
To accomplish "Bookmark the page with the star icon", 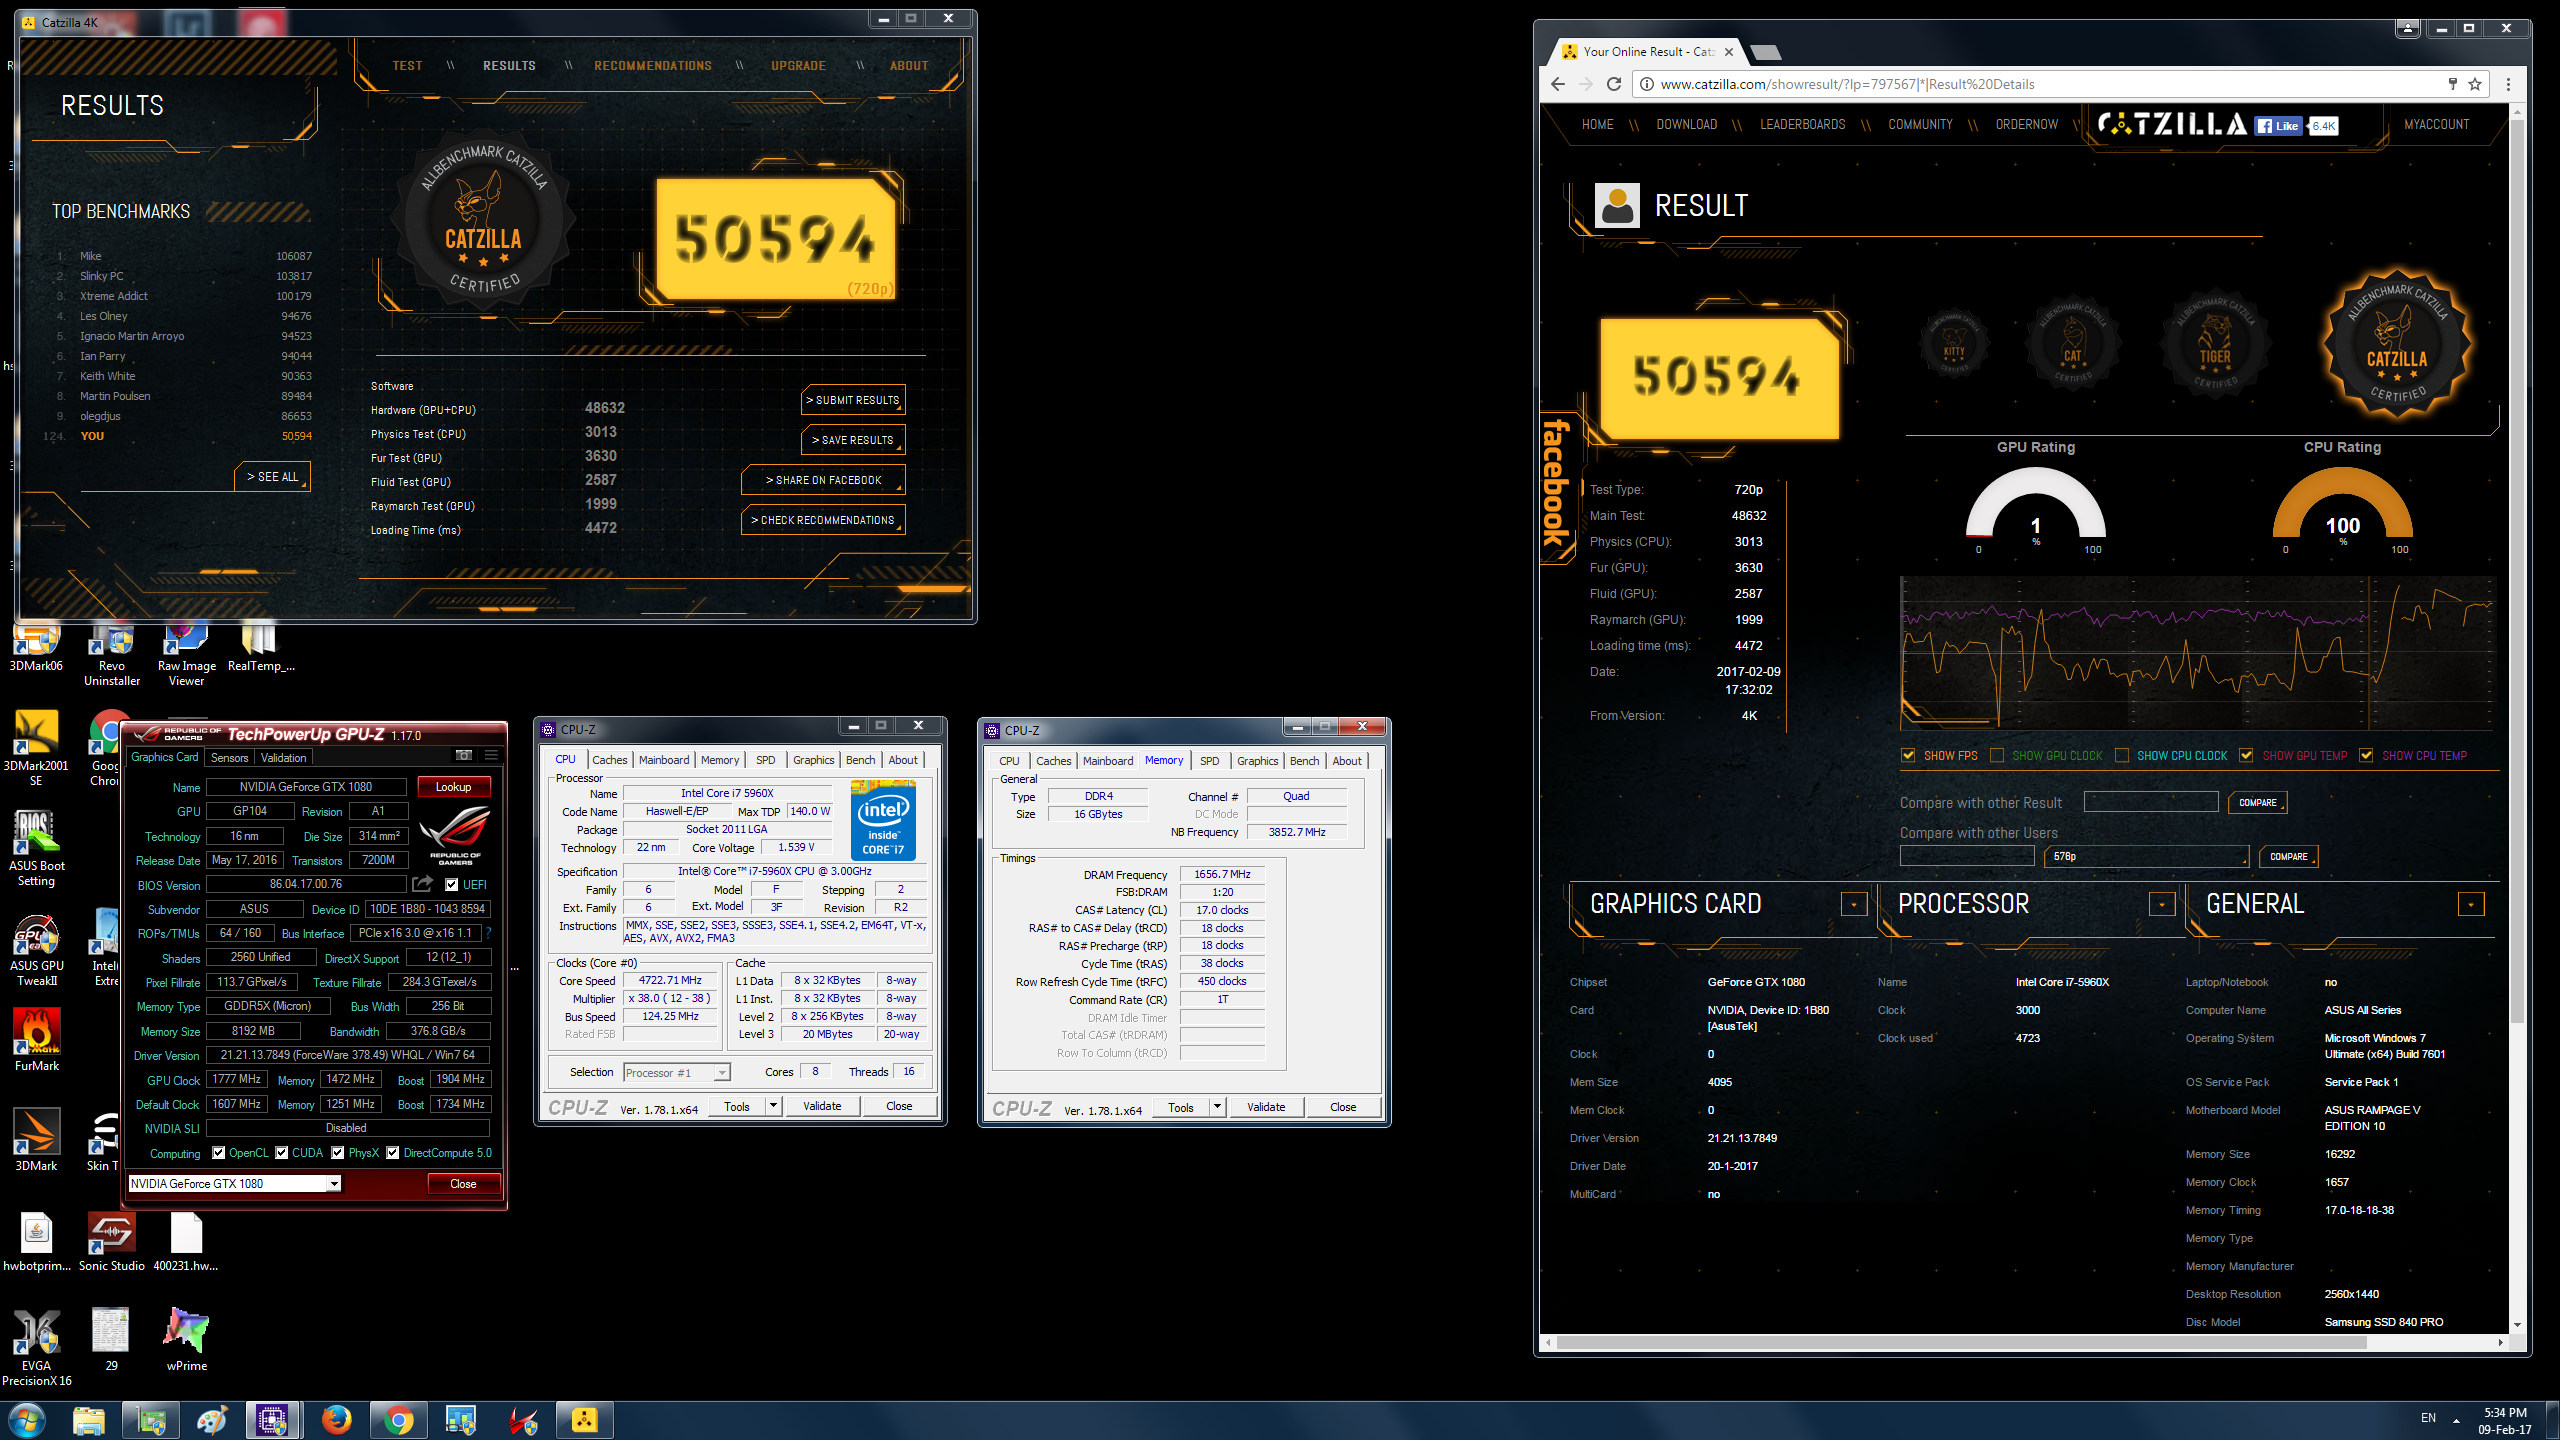I will point(2475,84).
